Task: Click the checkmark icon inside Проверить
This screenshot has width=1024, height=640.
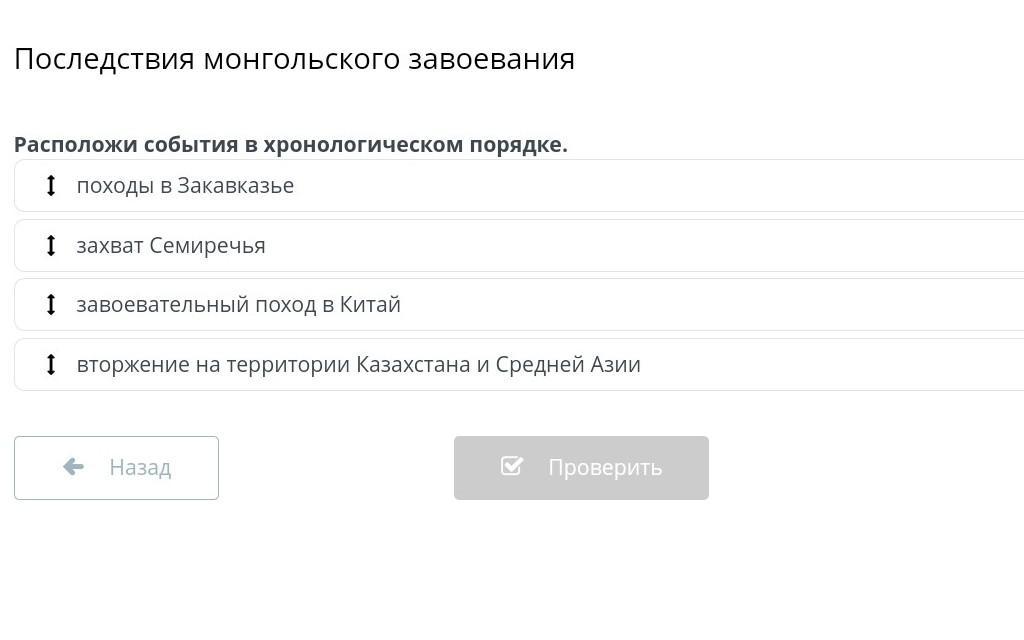Action: coord(512,466)
